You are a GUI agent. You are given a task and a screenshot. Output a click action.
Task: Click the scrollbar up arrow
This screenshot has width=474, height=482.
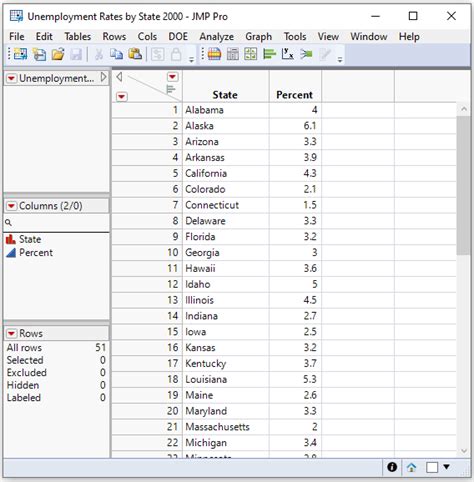click(464, 109)
